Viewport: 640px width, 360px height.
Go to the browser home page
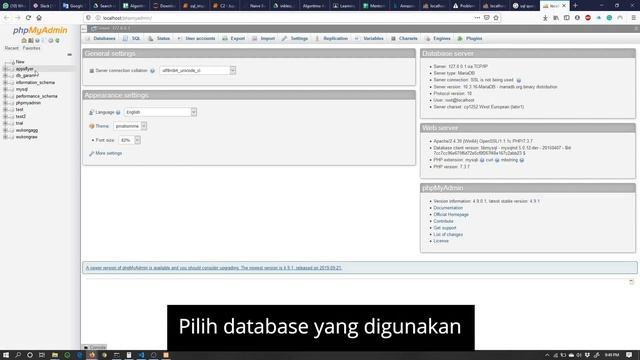[x=39, y=18]
